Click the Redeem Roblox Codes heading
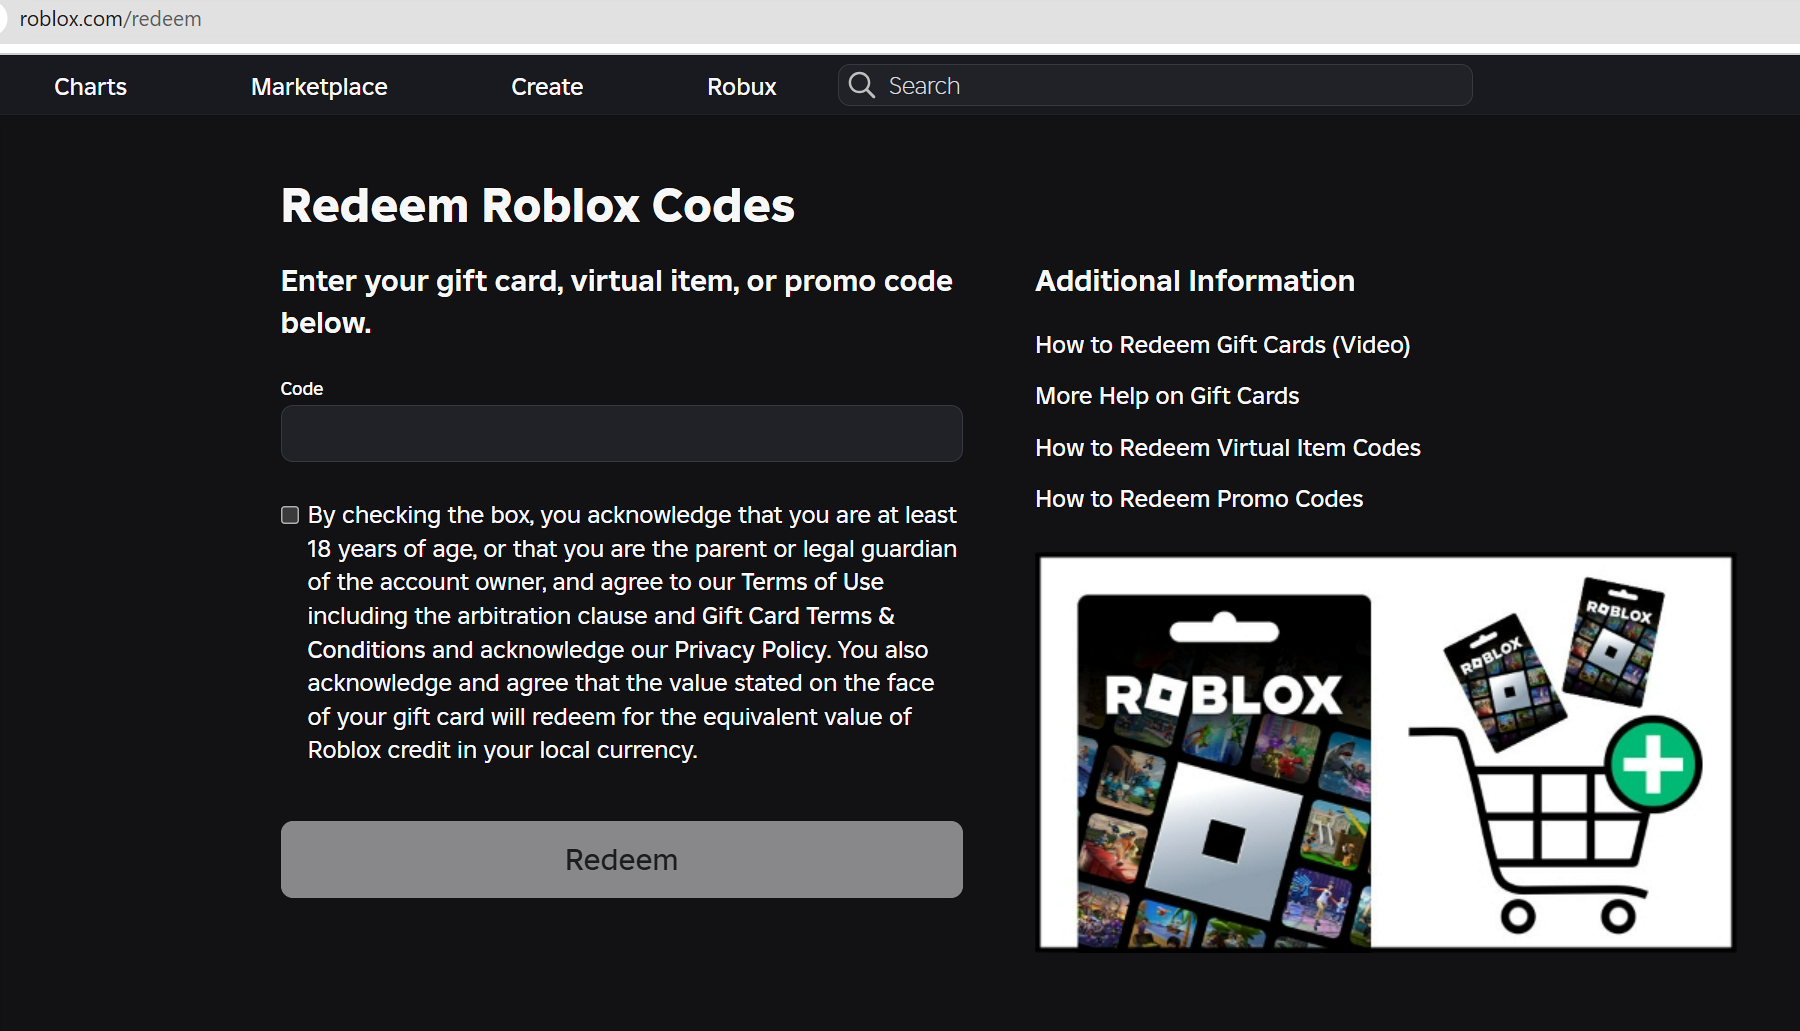Image resolution: width=1800 pixels, height=1031 pixels. click(537, 206)
